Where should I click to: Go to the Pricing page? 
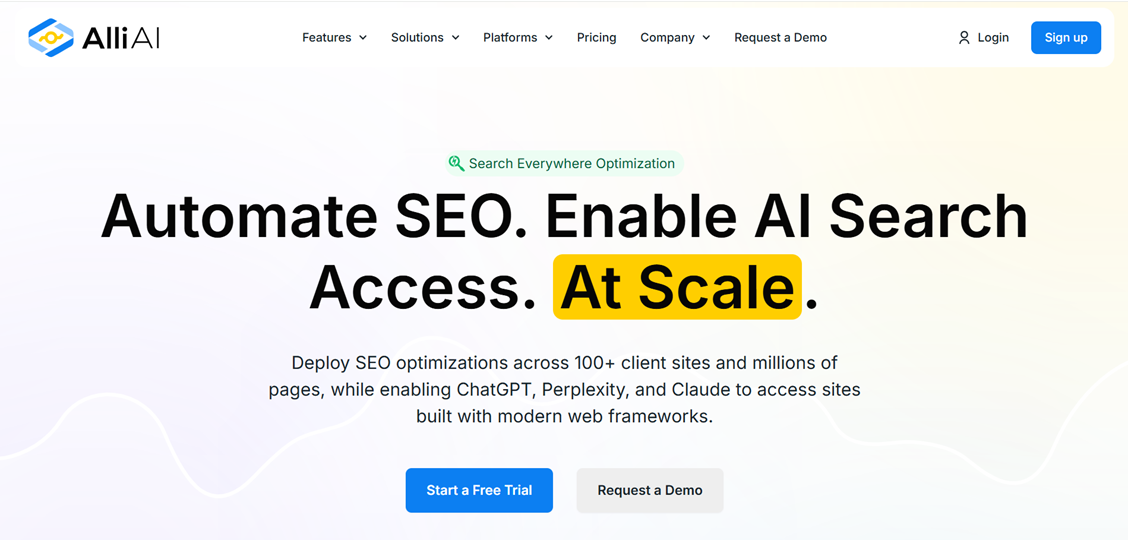(x=596, y=38)
